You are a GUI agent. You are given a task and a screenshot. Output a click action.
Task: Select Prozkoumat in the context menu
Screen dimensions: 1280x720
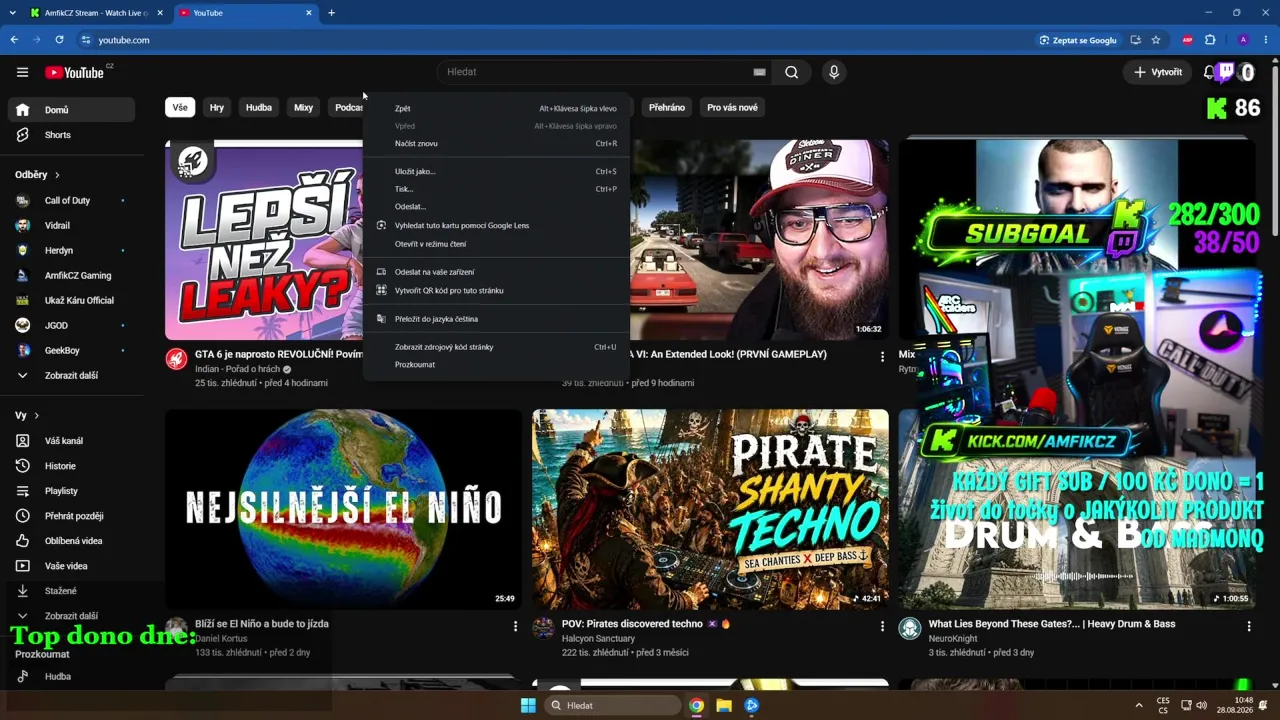coord(497,364)
